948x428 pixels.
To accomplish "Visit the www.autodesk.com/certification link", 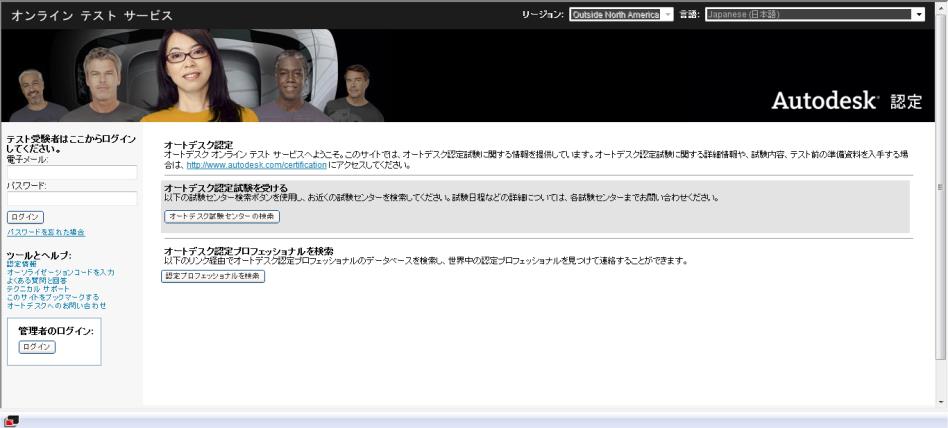I will tap(256, 164).
